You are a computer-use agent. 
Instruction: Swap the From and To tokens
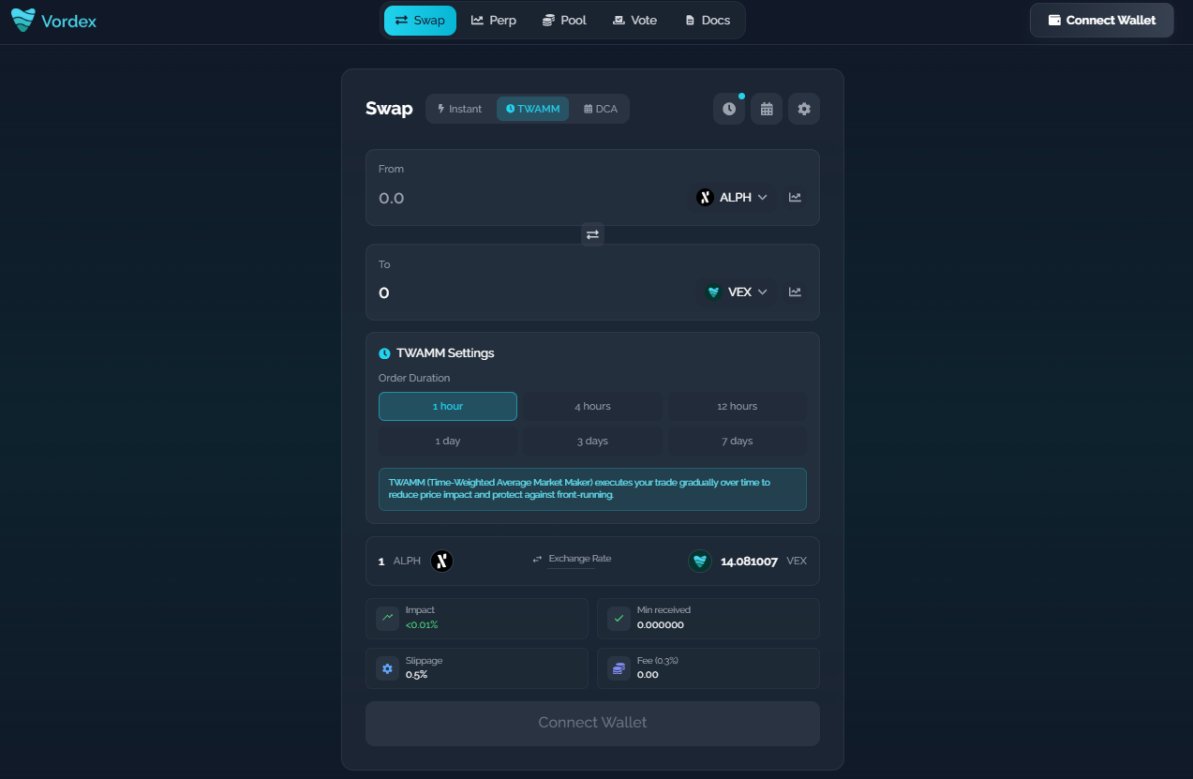coord(593,234)
